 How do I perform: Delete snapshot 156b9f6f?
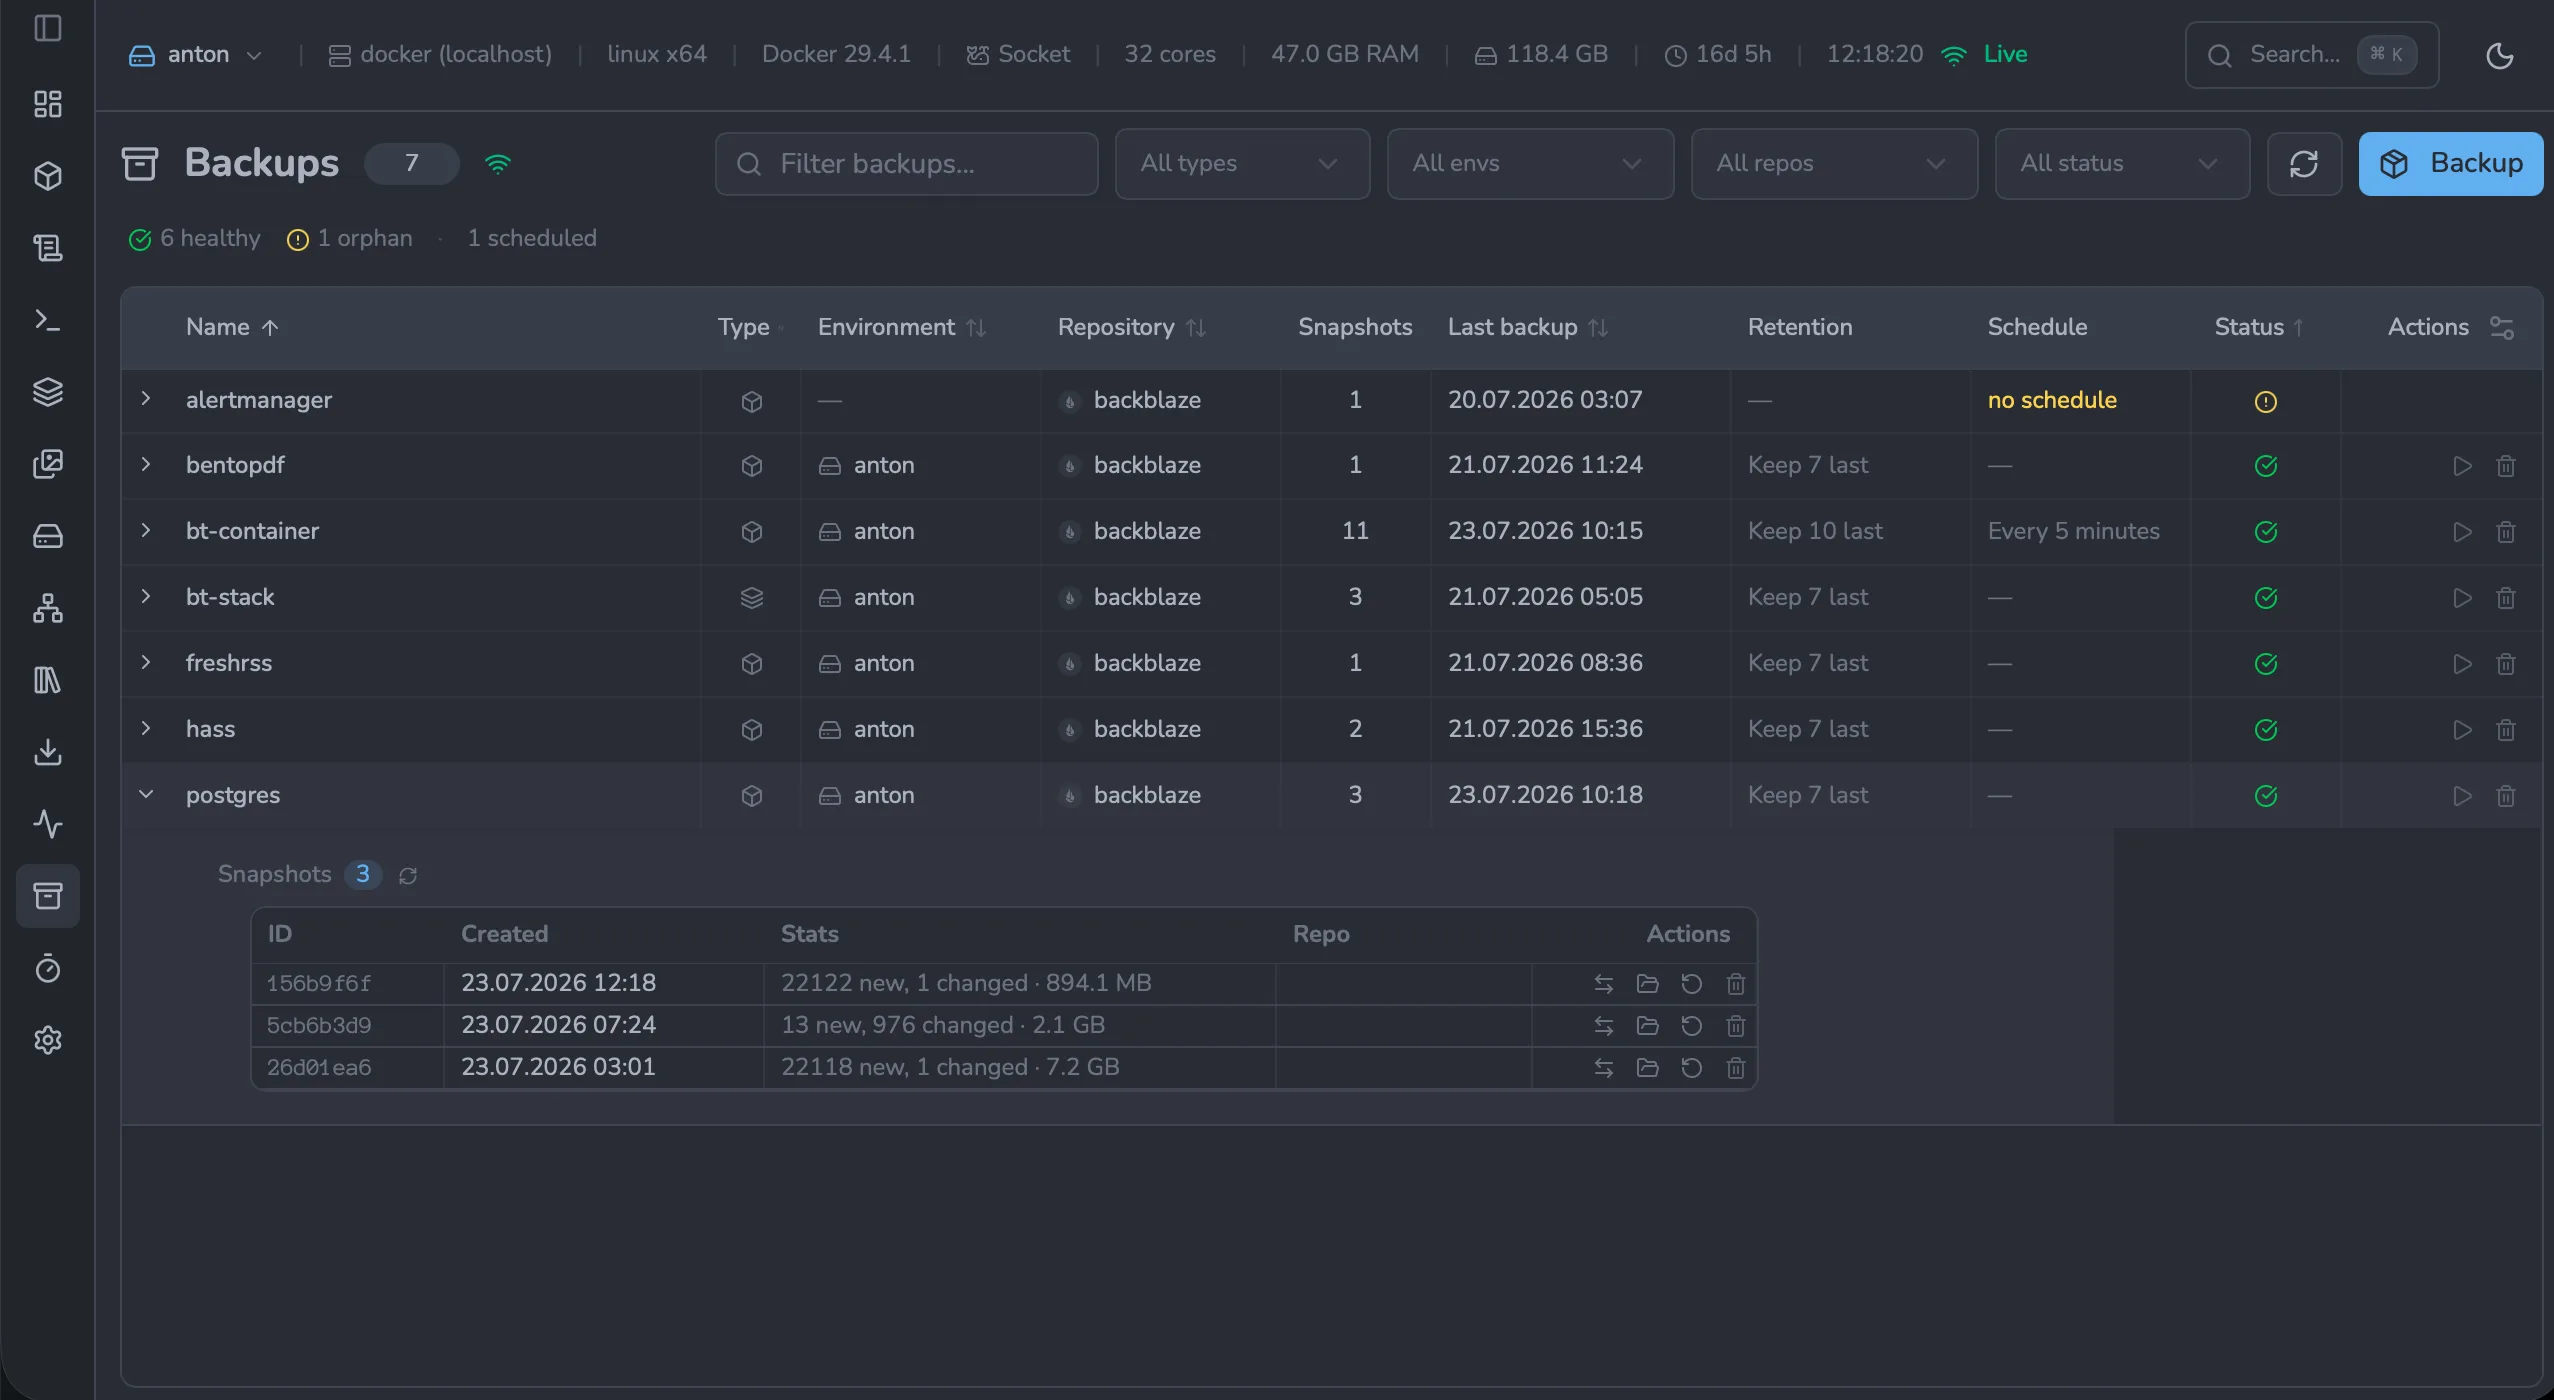1736,984
